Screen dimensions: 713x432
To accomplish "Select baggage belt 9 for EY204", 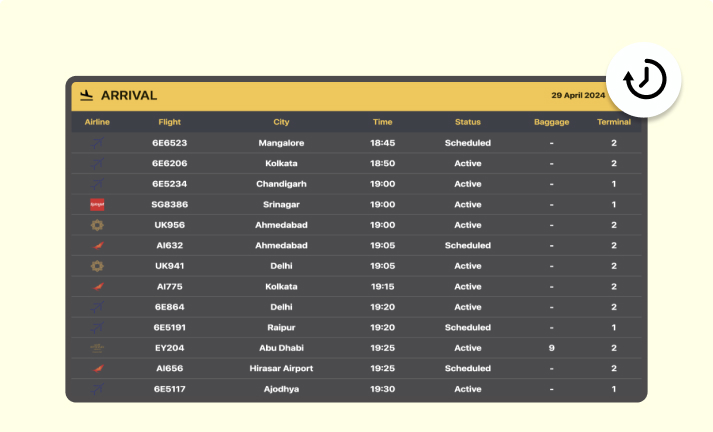I will [x=552, y=348].
